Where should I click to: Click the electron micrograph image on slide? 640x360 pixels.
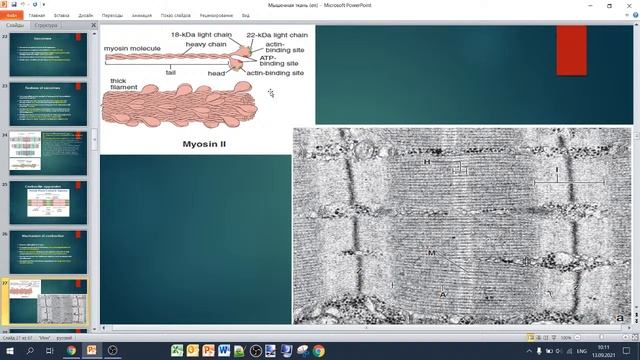(x=462, y=226)
